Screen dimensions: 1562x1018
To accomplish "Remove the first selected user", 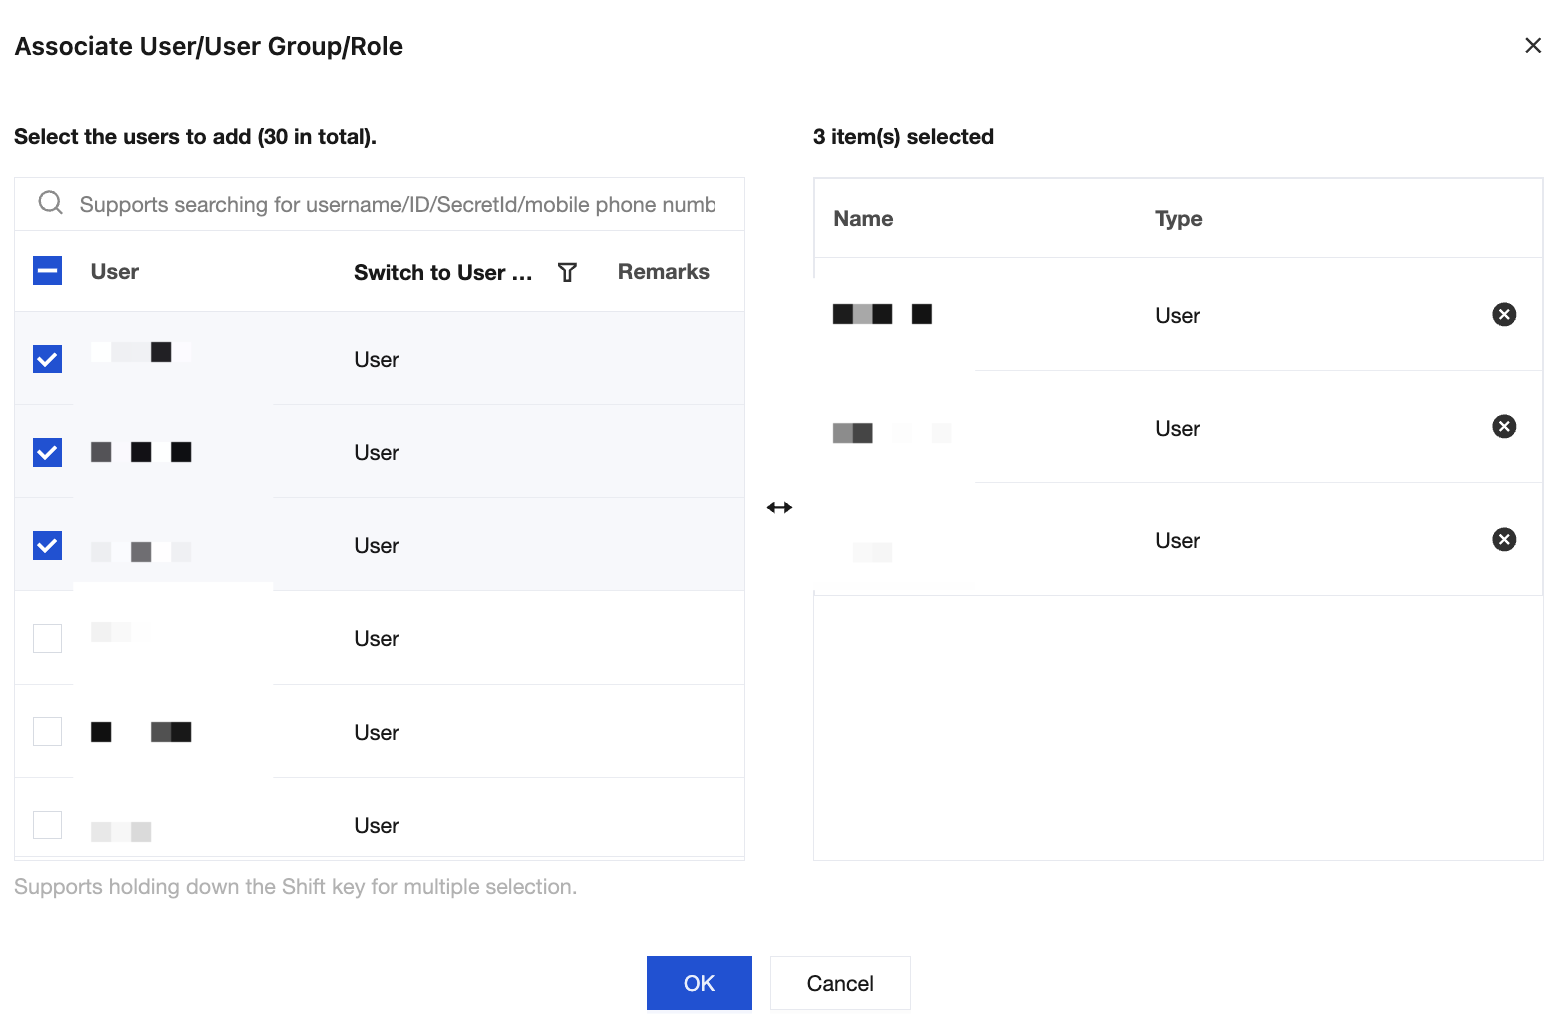I will pos(1503,315).
